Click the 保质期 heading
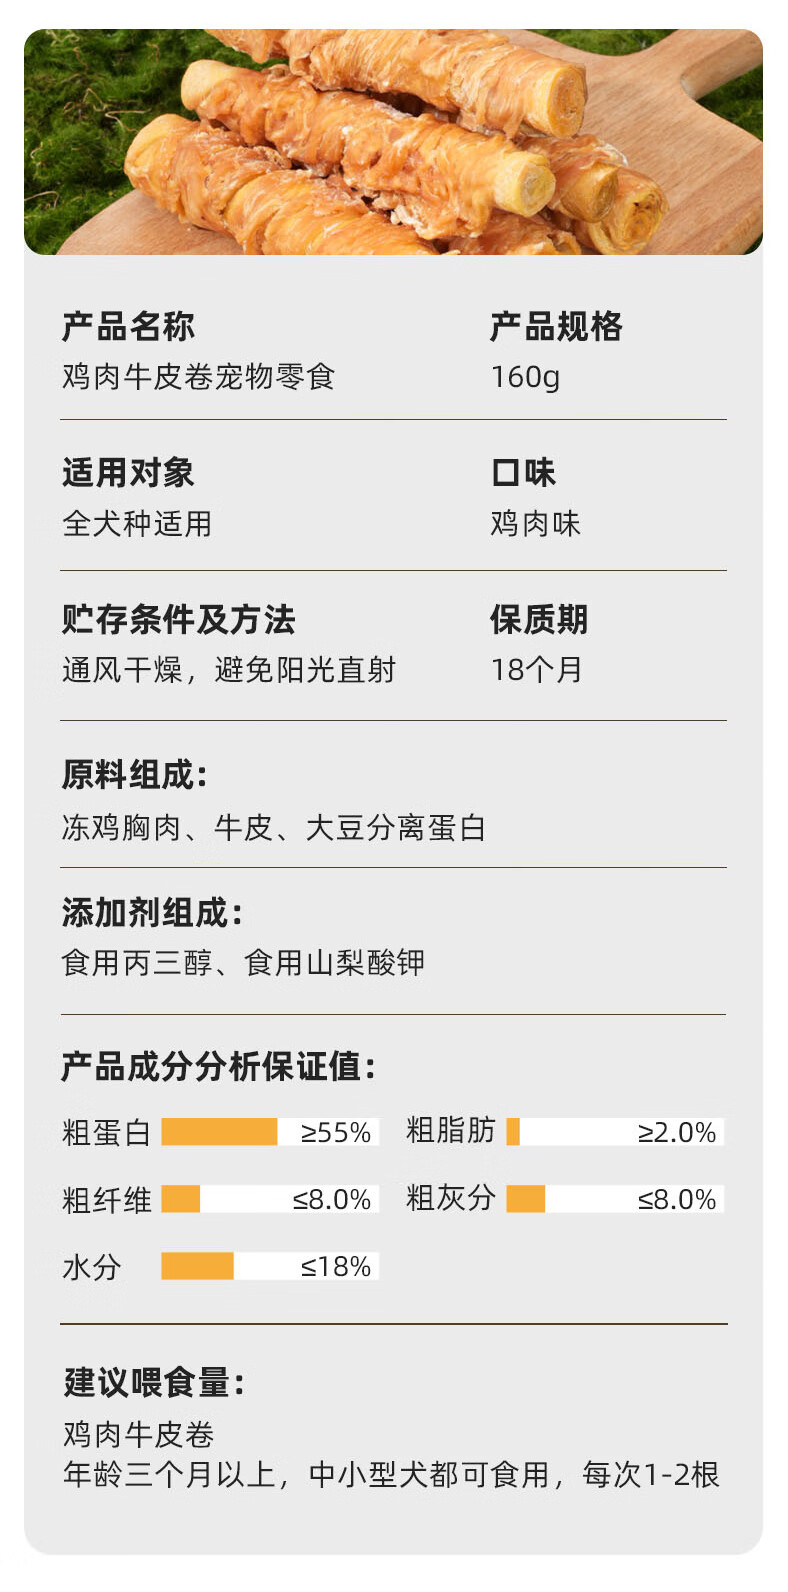788x1592 pixels. click(539, 620)
